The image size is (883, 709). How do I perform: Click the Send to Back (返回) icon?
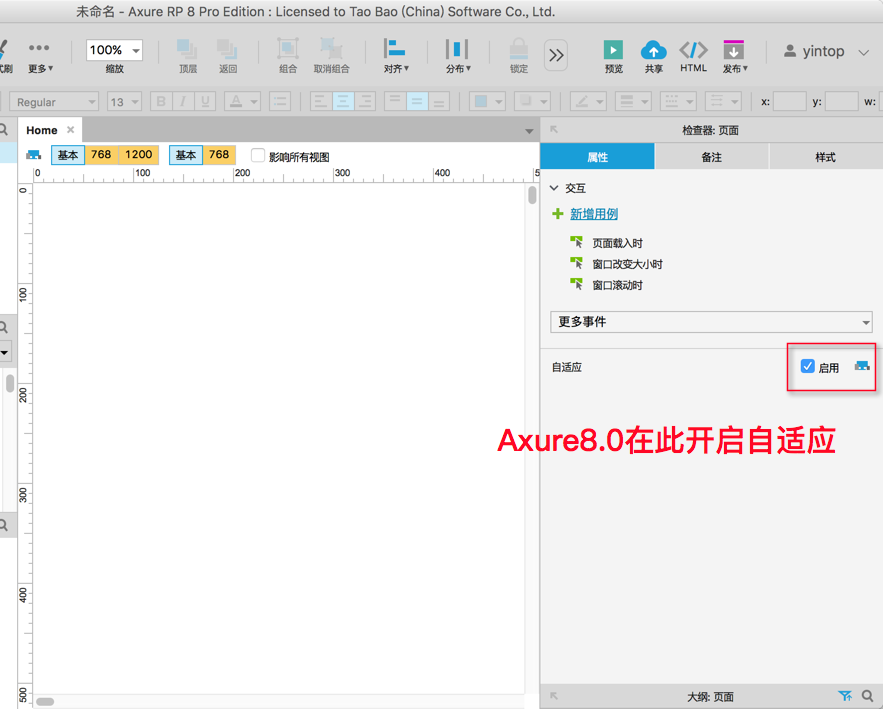228,50
